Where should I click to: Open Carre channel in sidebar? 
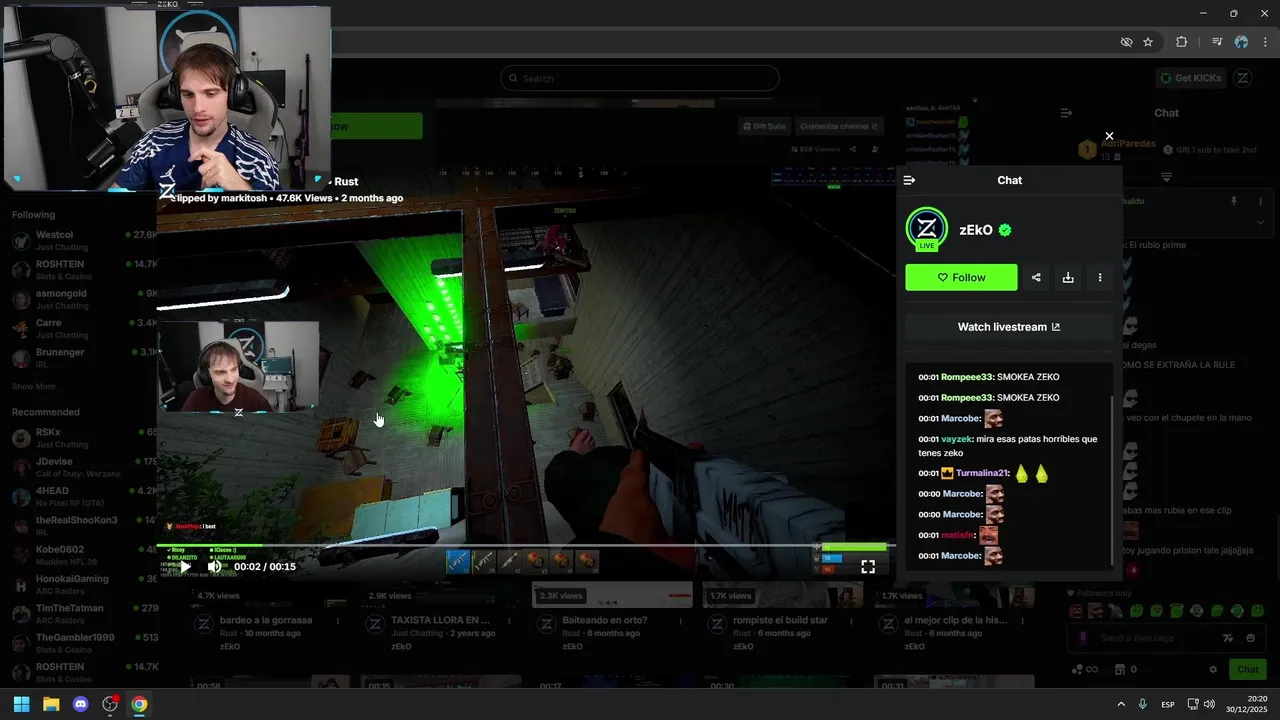[x=78, y=329]
